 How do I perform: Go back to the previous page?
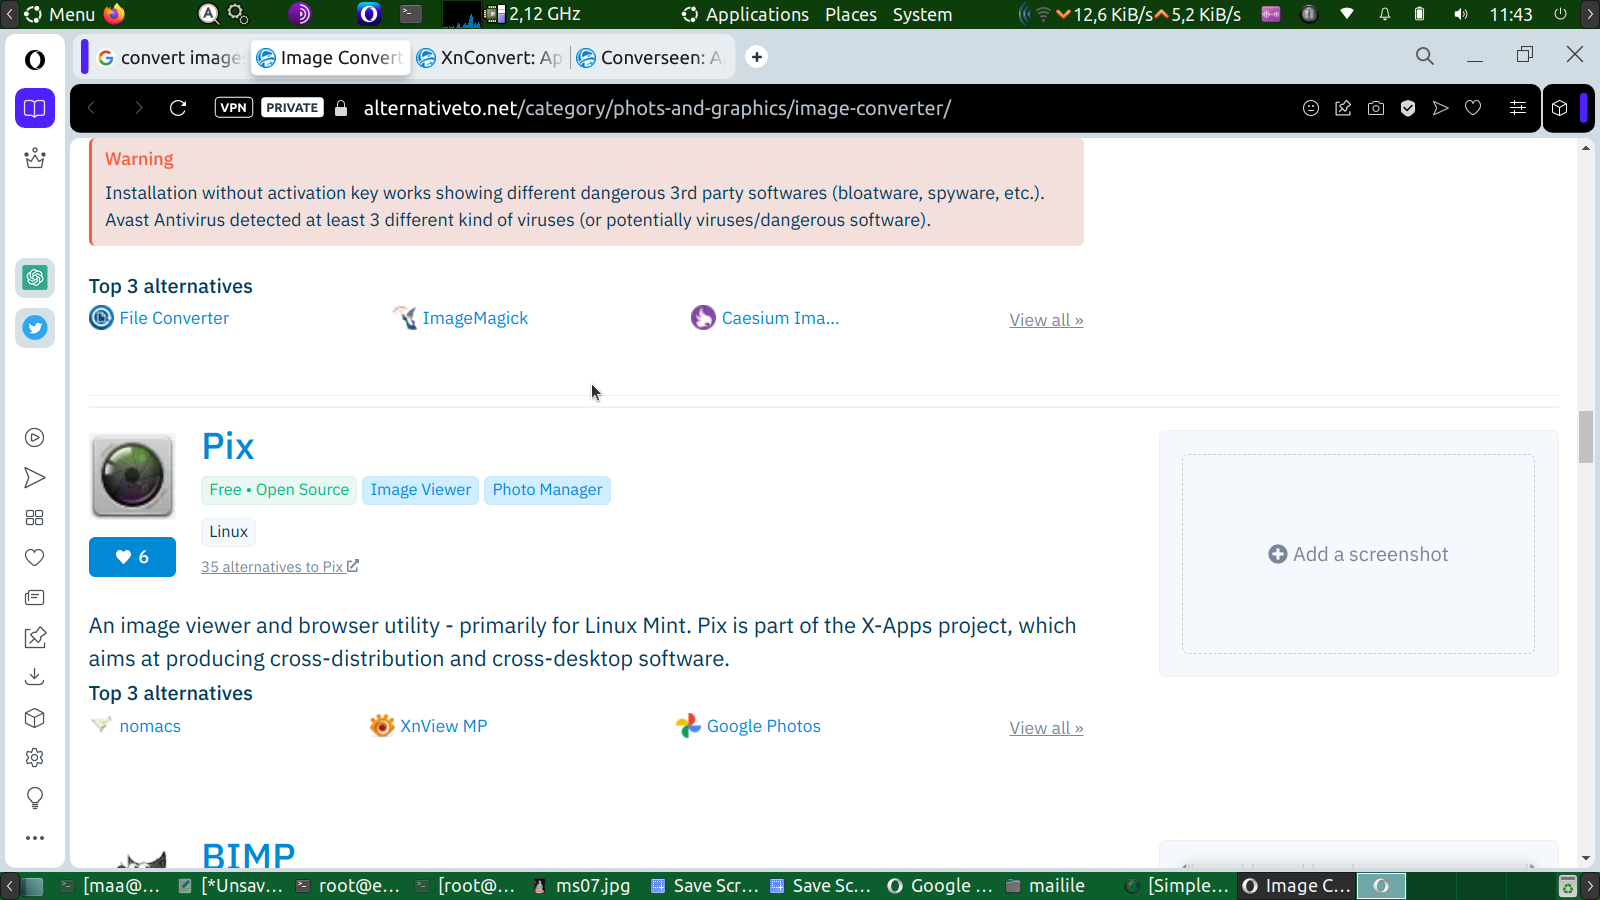click(x=92, y=108)
